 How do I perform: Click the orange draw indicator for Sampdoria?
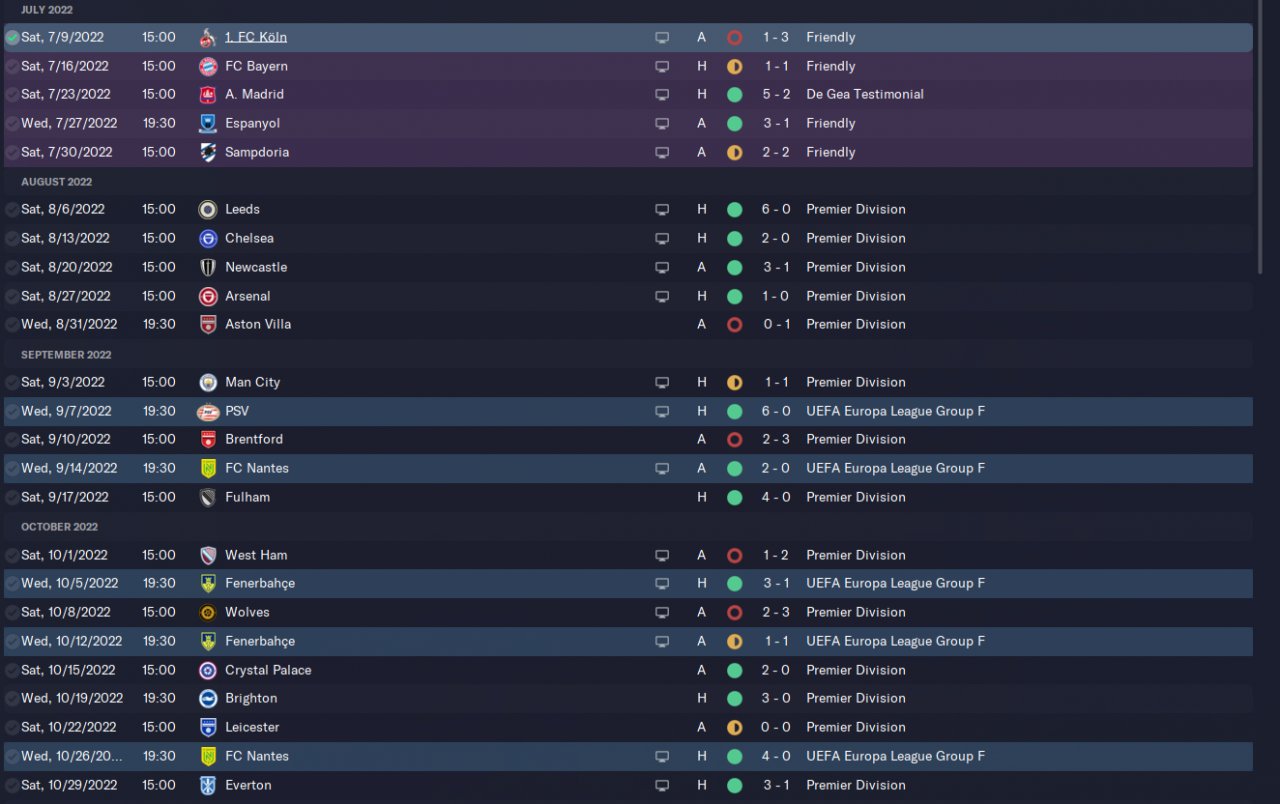tap(734, 153)
